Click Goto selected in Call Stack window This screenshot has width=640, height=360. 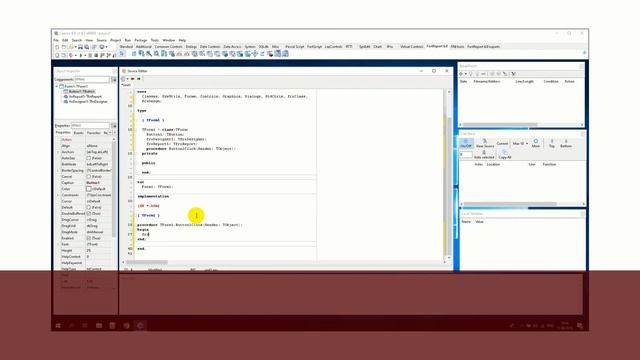pyautogui.click(x=484, y=154)
